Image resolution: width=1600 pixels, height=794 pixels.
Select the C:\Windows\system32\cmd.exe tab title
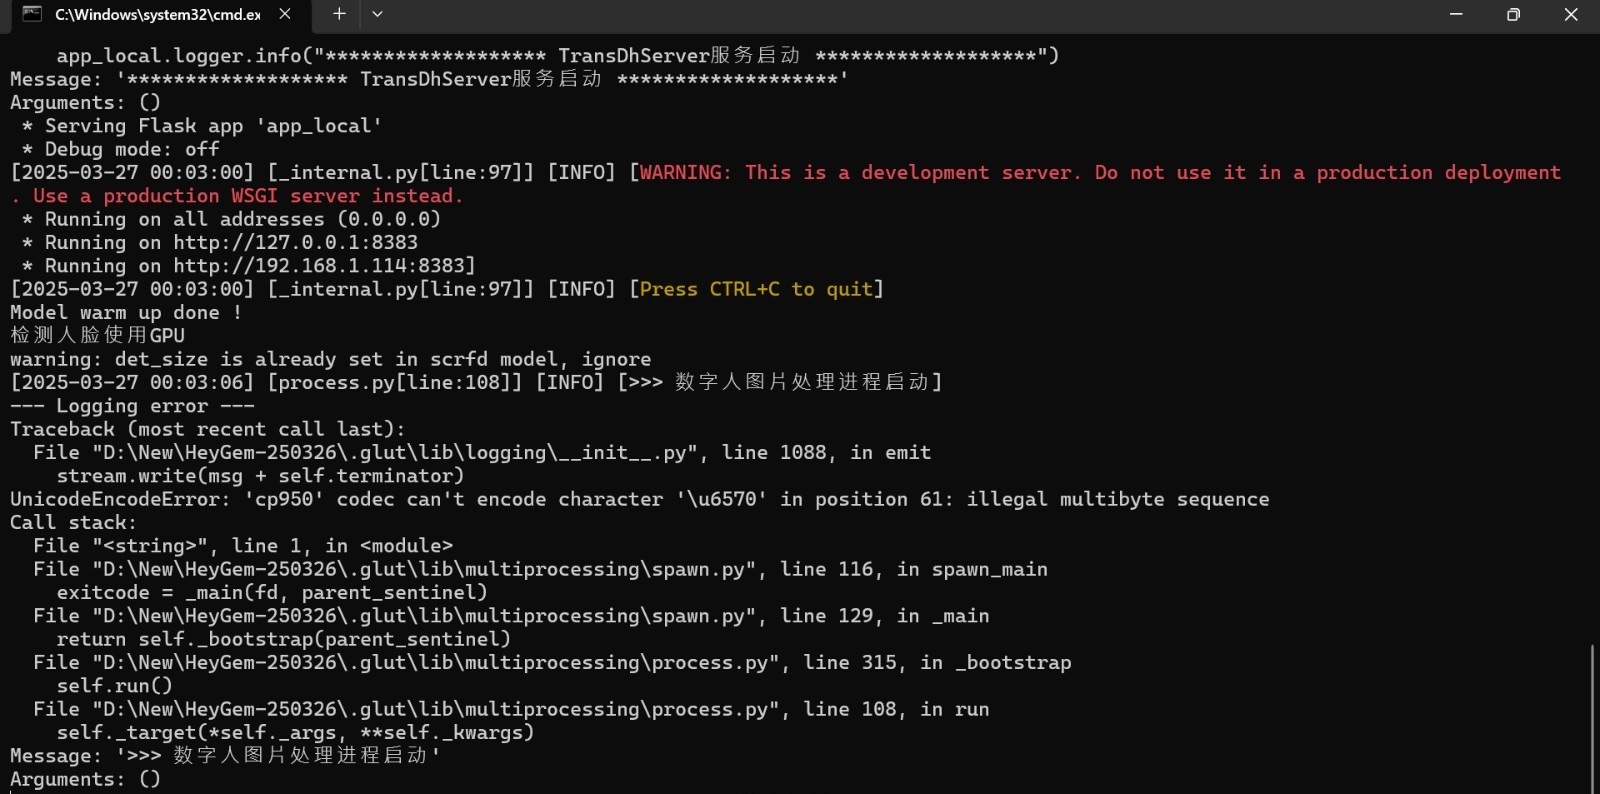(x=157, y=14)
